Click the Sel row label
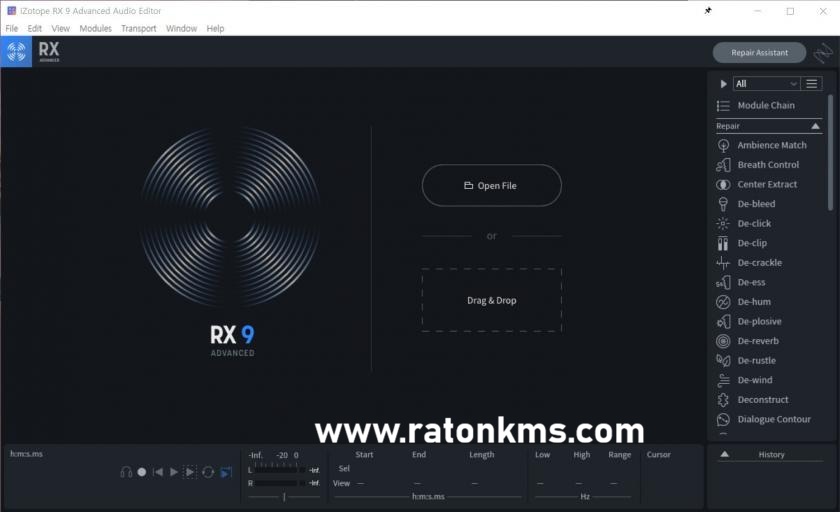The image size is (840, 512). pyautogui.click(x=344, y=468)
